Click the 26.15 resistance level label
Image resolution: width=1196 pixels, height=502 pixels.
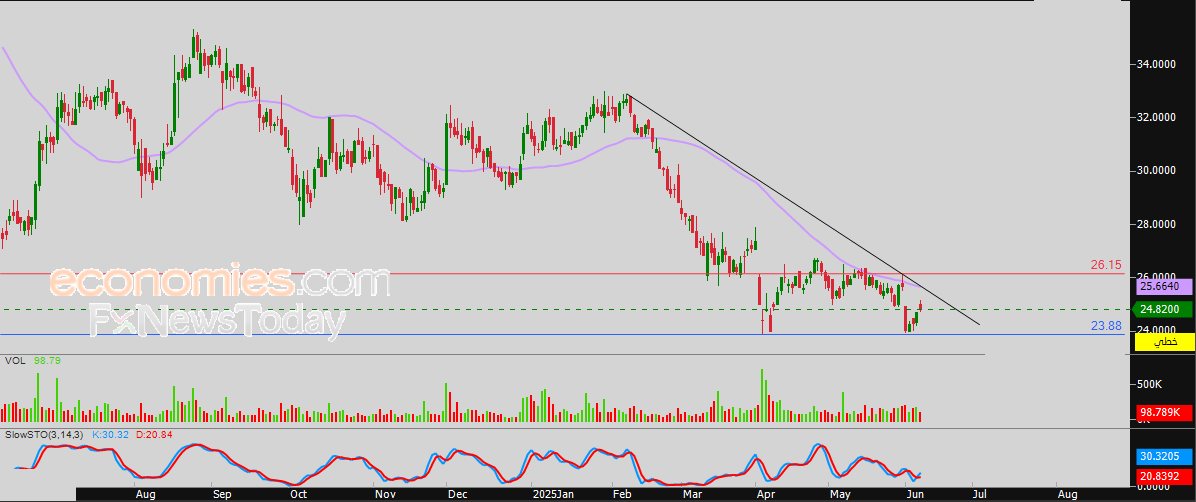1105,265
